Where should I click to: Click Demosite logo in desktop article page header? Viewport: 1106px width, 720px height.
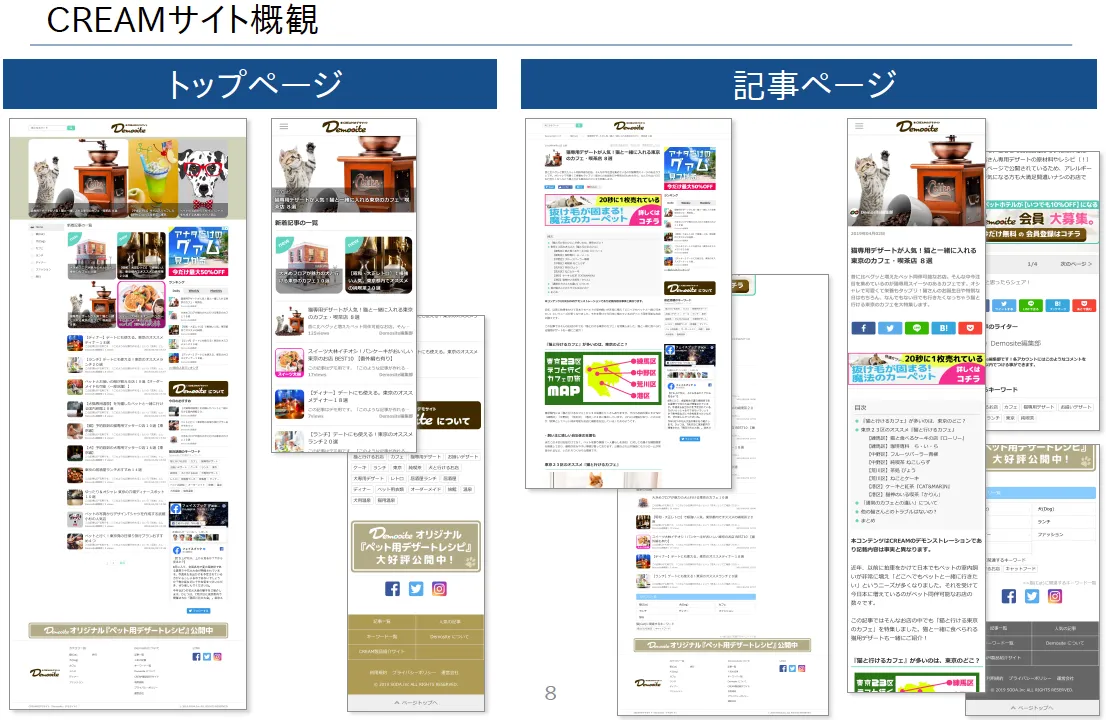click(628, 126)
